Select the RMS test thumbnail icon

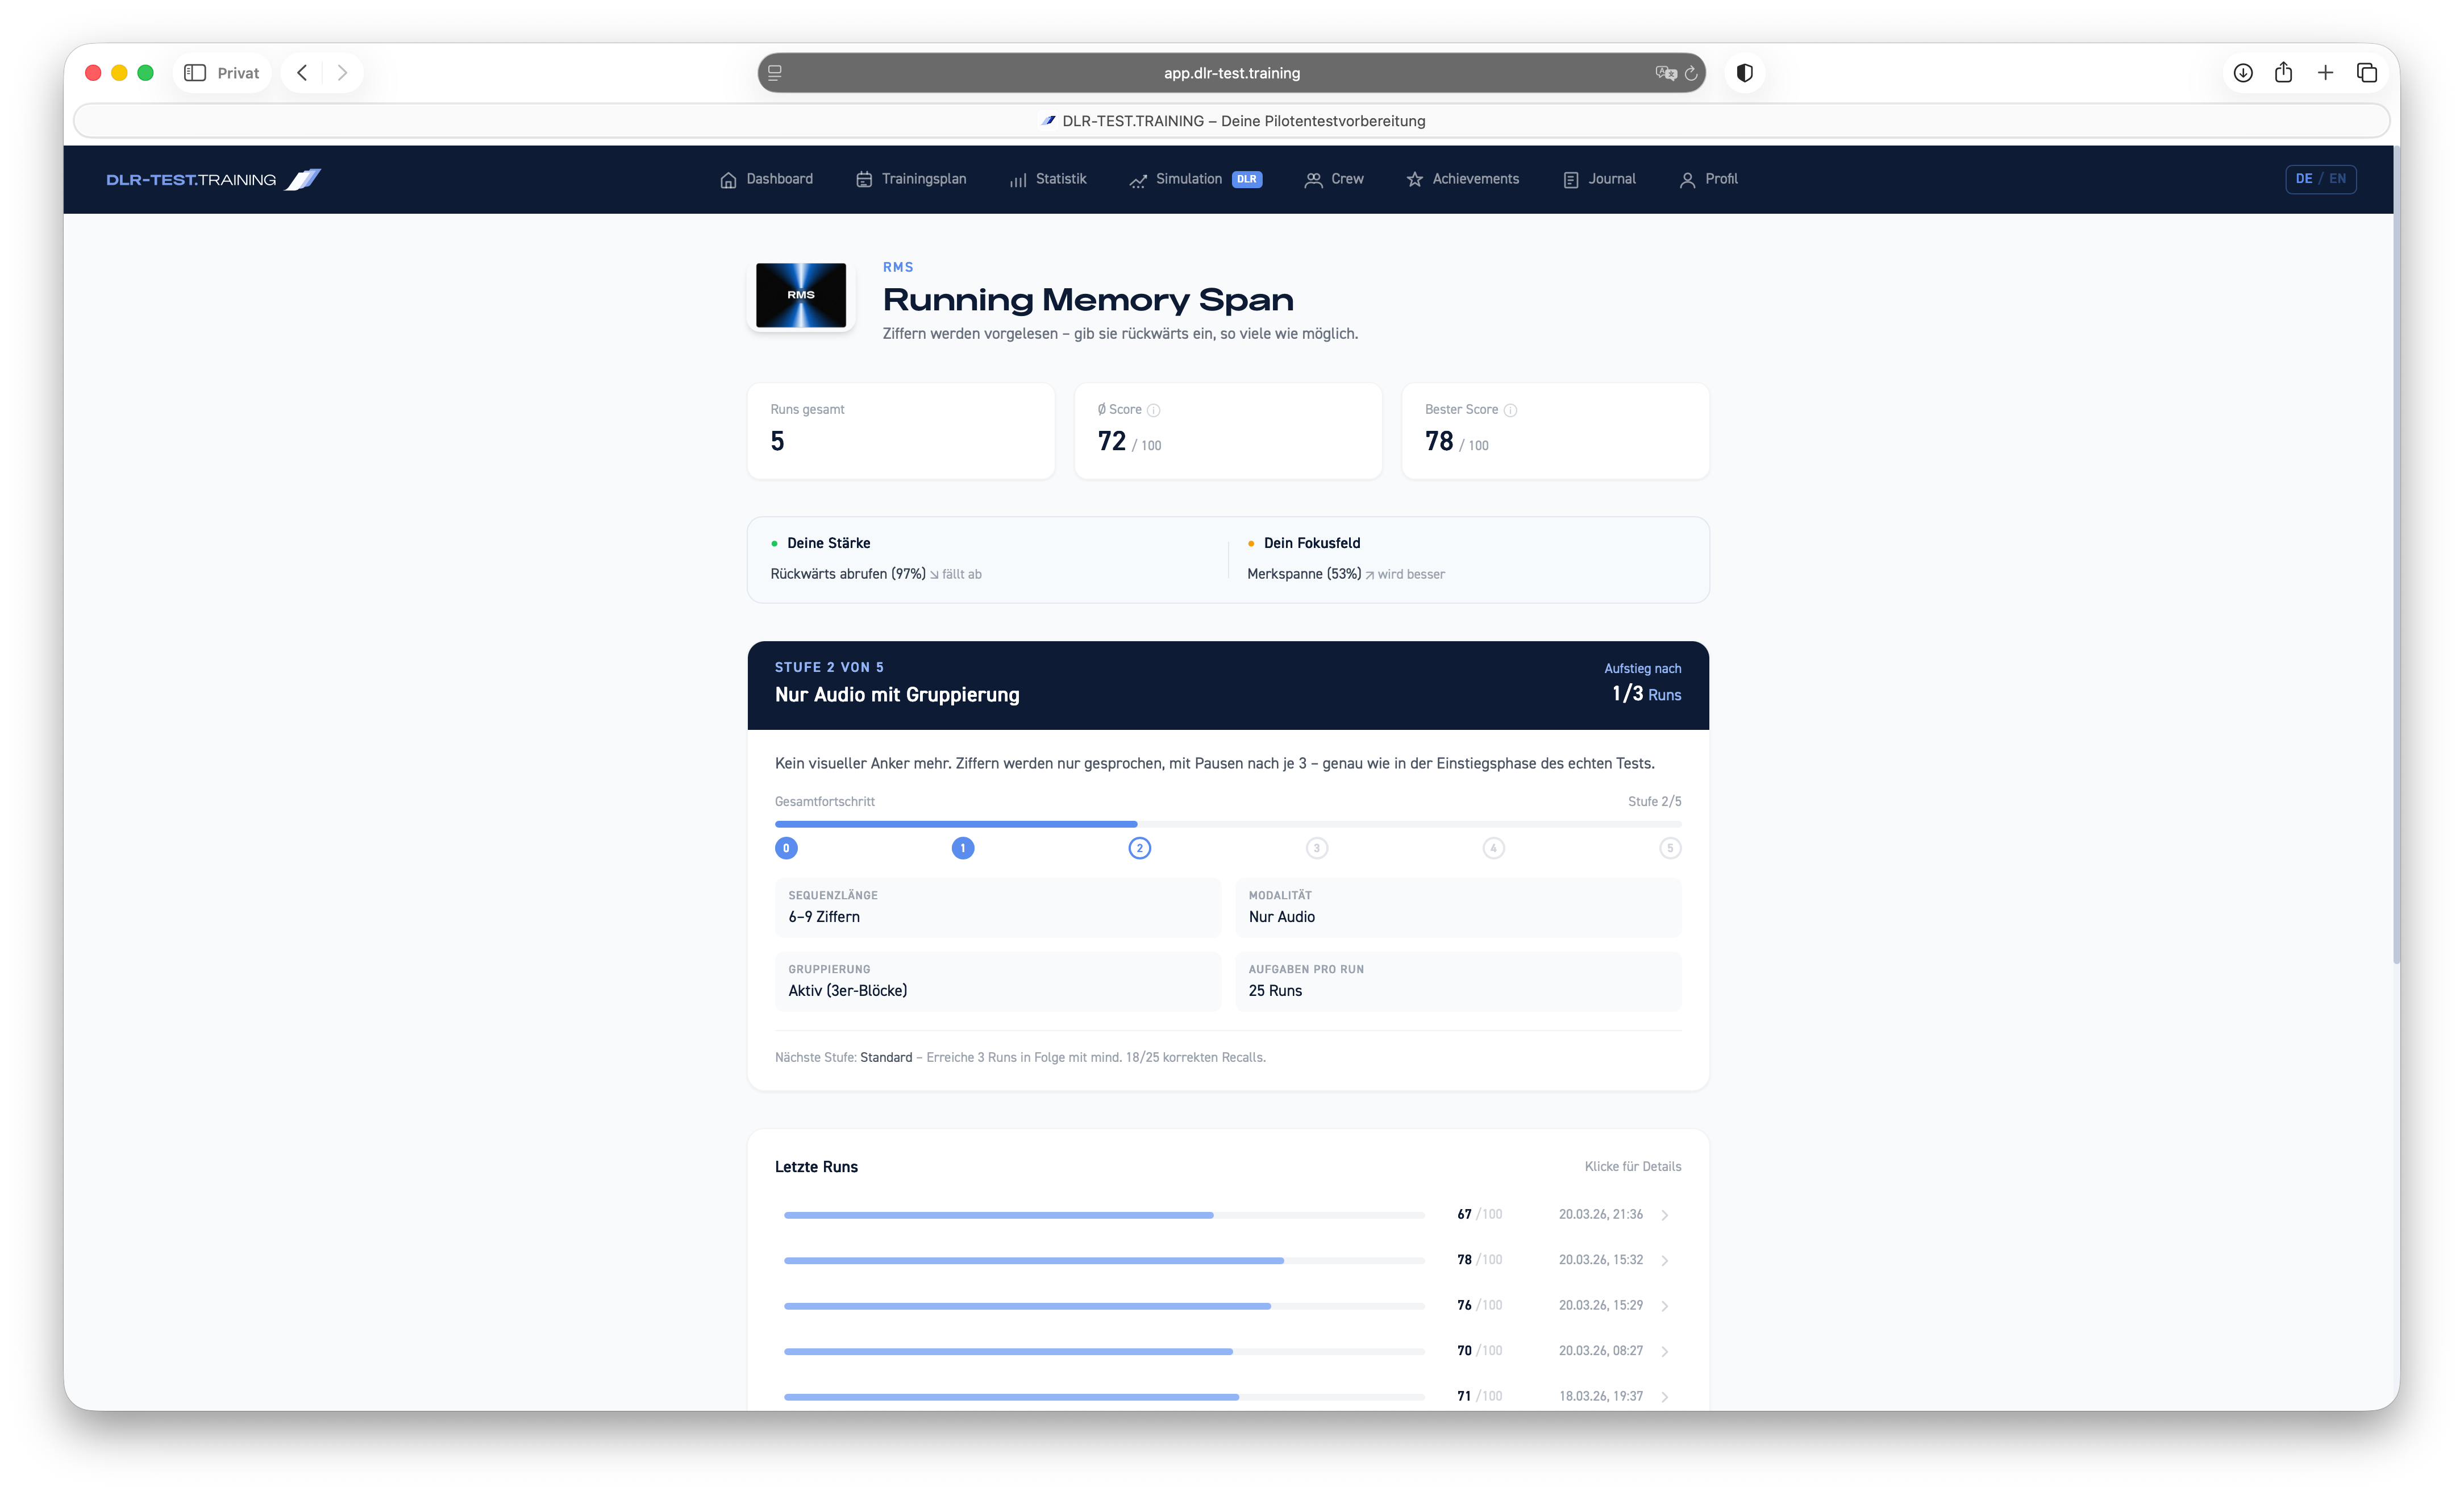click(801, 295)
